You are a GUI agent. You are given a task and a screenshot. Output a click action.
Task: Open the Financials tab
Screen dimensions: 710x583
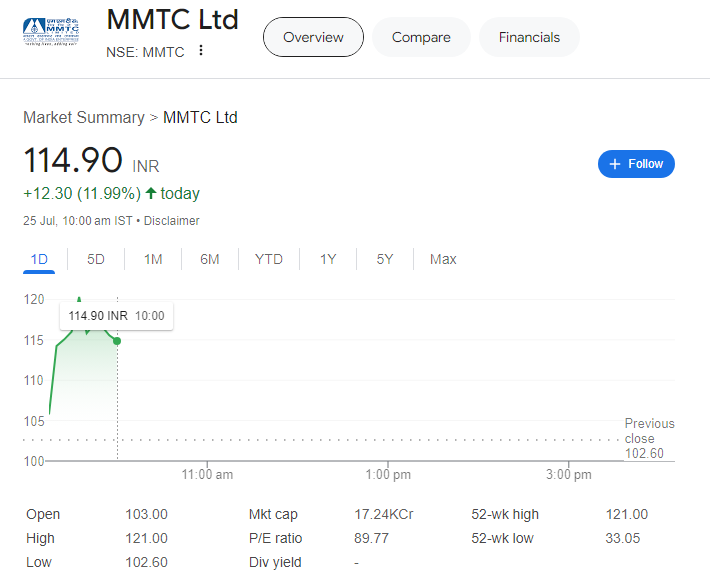coord(529,37)
